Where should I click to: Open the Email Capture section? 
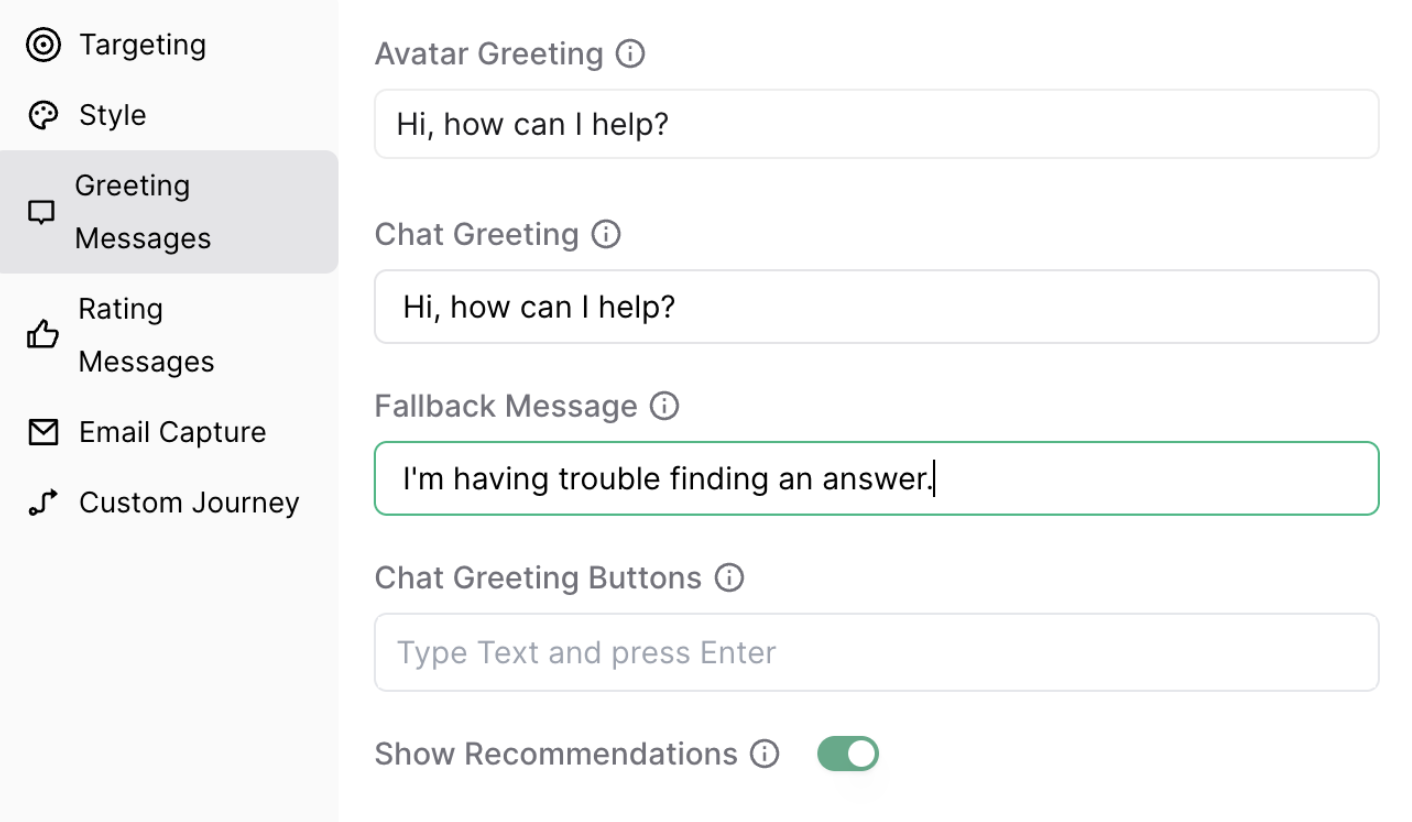click(x=172, y=432)
